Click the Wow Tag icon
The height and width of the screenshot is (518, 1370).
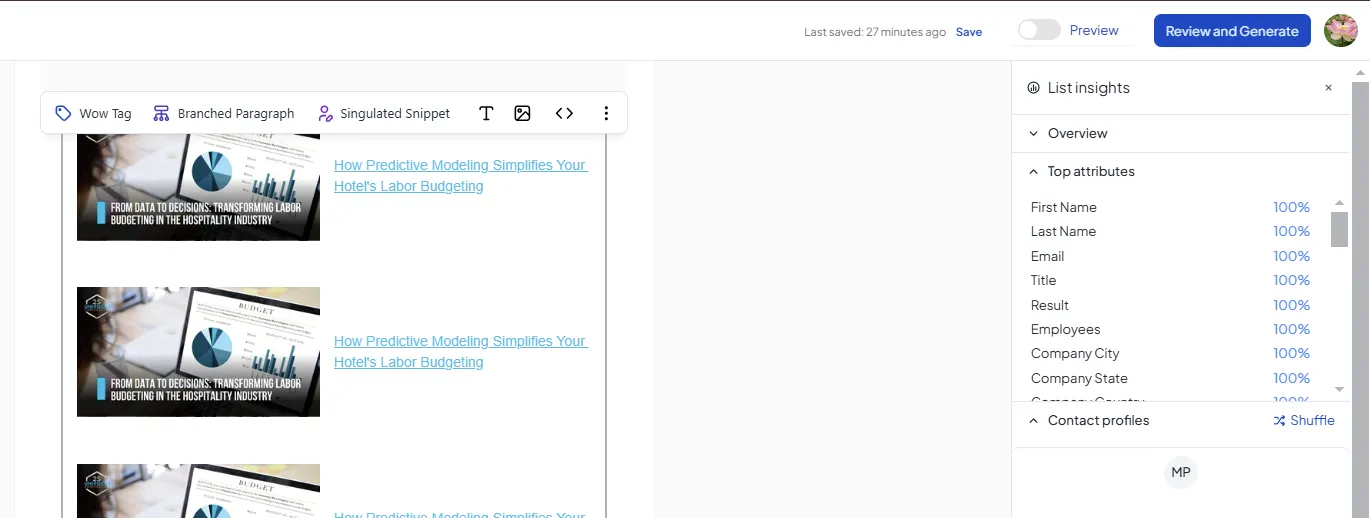(63, 113)
